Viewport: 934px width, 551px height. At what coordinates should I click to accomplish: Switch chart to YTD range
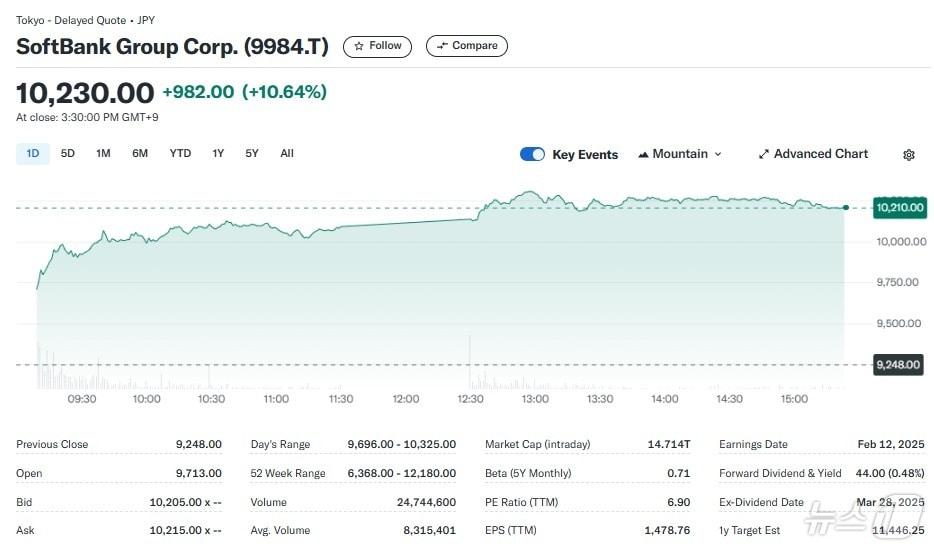(180, 153)
